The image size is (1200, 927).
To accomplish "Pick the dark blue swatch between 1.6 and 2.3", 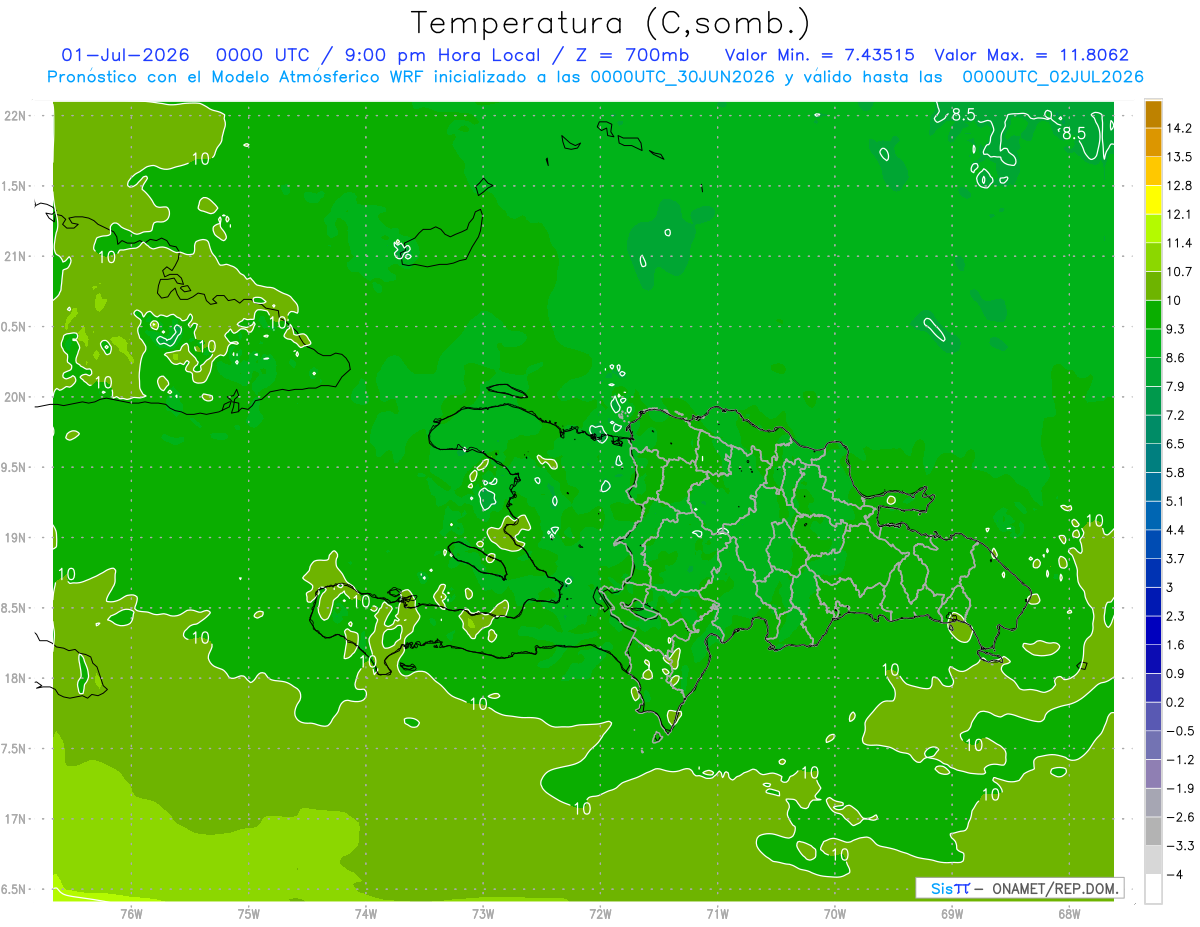I will tap(1153, 630).
